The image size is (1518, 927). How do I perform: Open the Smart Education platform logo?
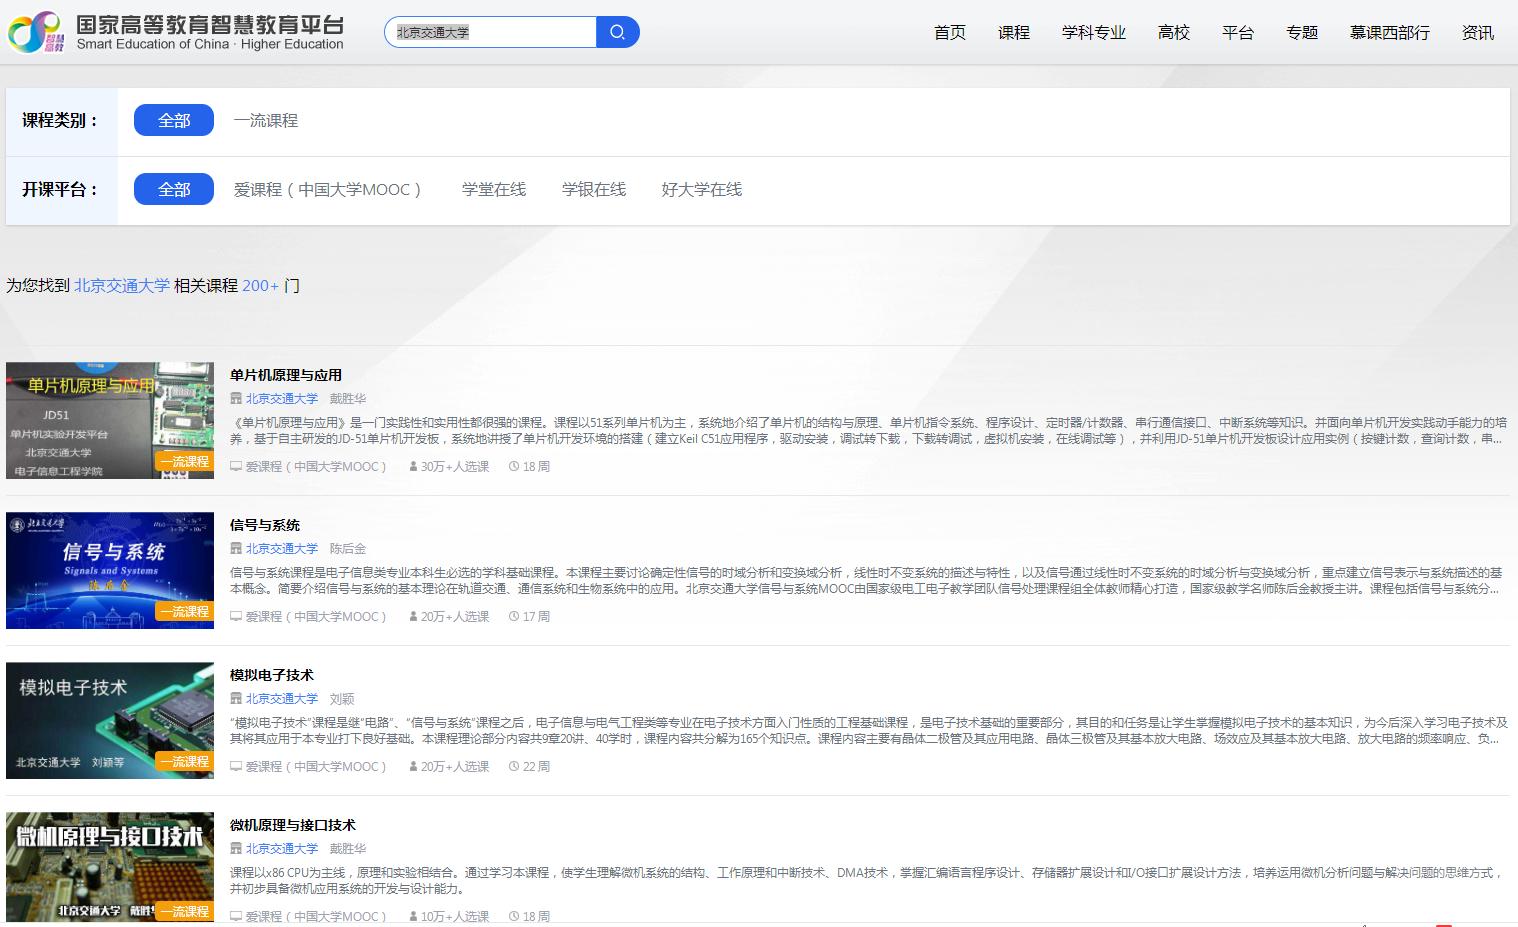[176, 32]
